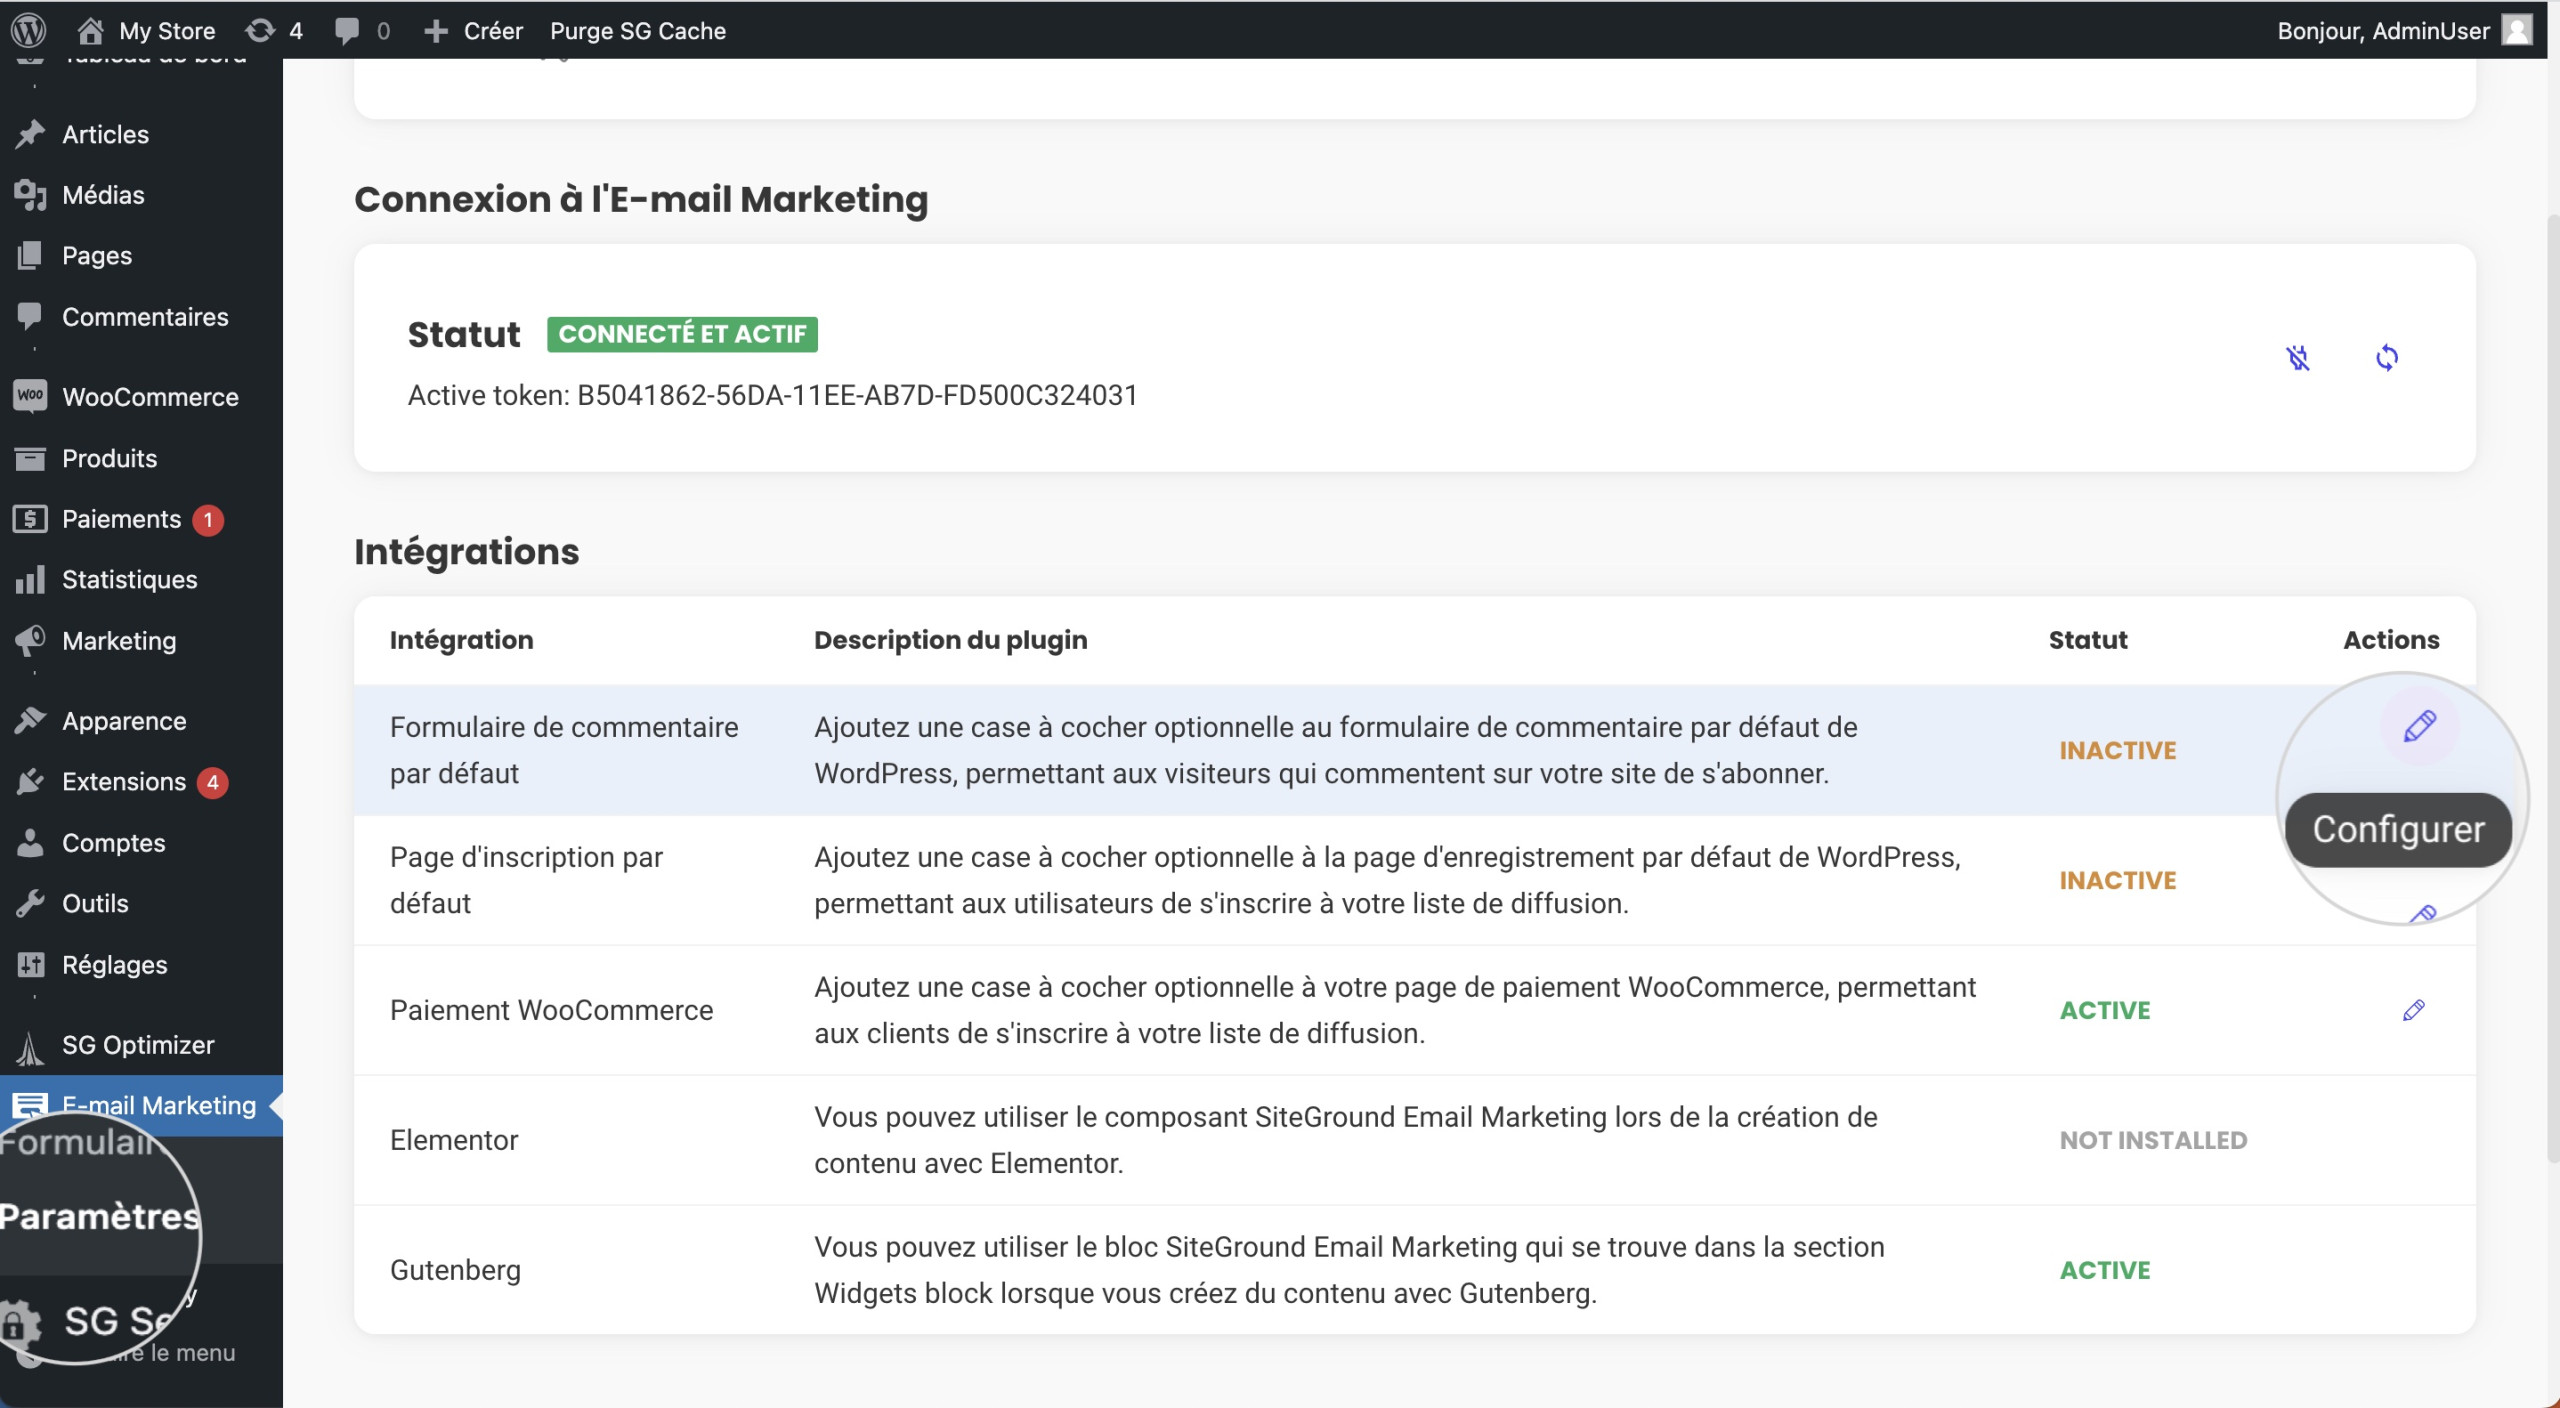
Task: Click the Commentaires speech bubble icon
Action: coord(30,317)
